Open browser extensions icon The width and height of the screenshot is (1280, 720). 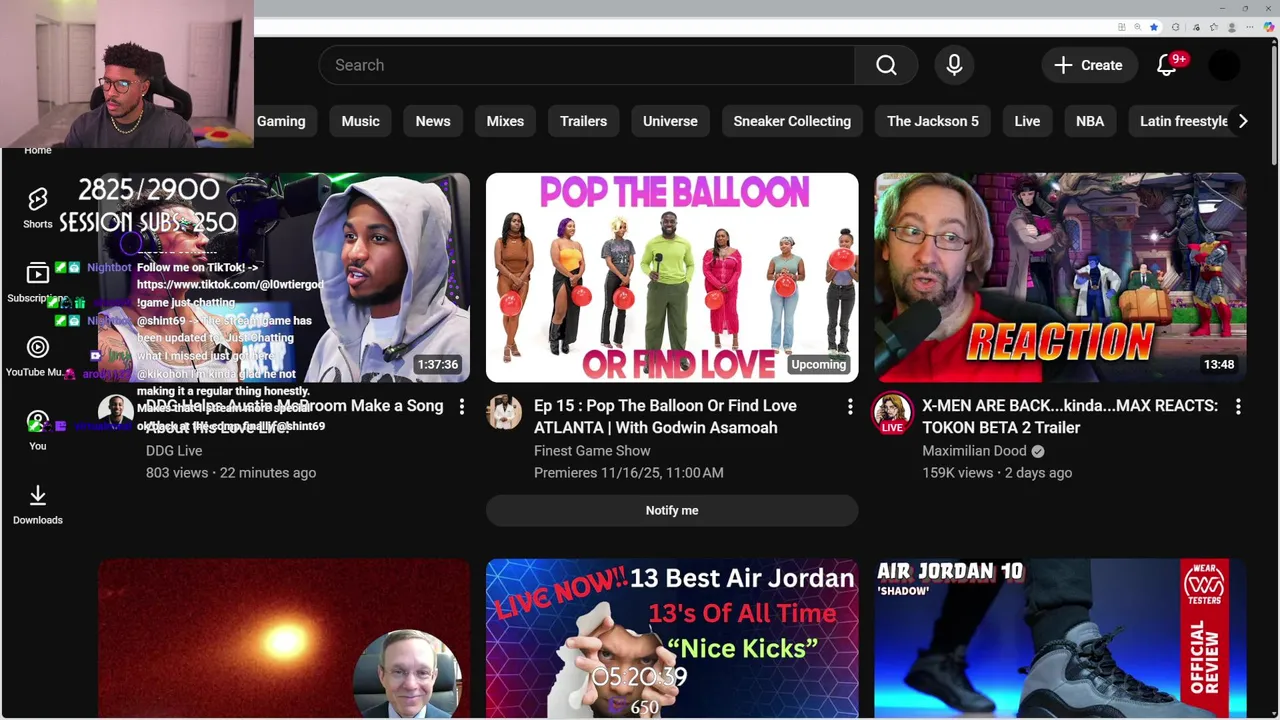coord(1175,27)
